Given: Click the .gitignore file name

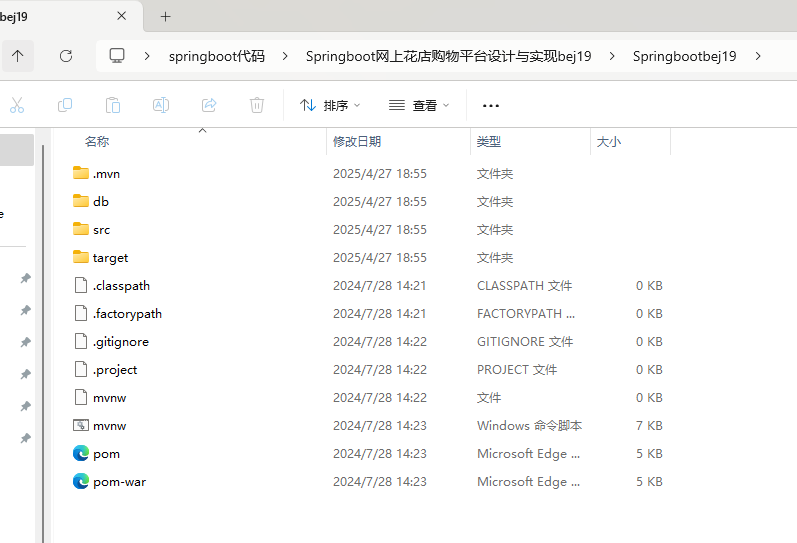Looking at the screenshot, I should pyautogui.click(x=120, y=342).
